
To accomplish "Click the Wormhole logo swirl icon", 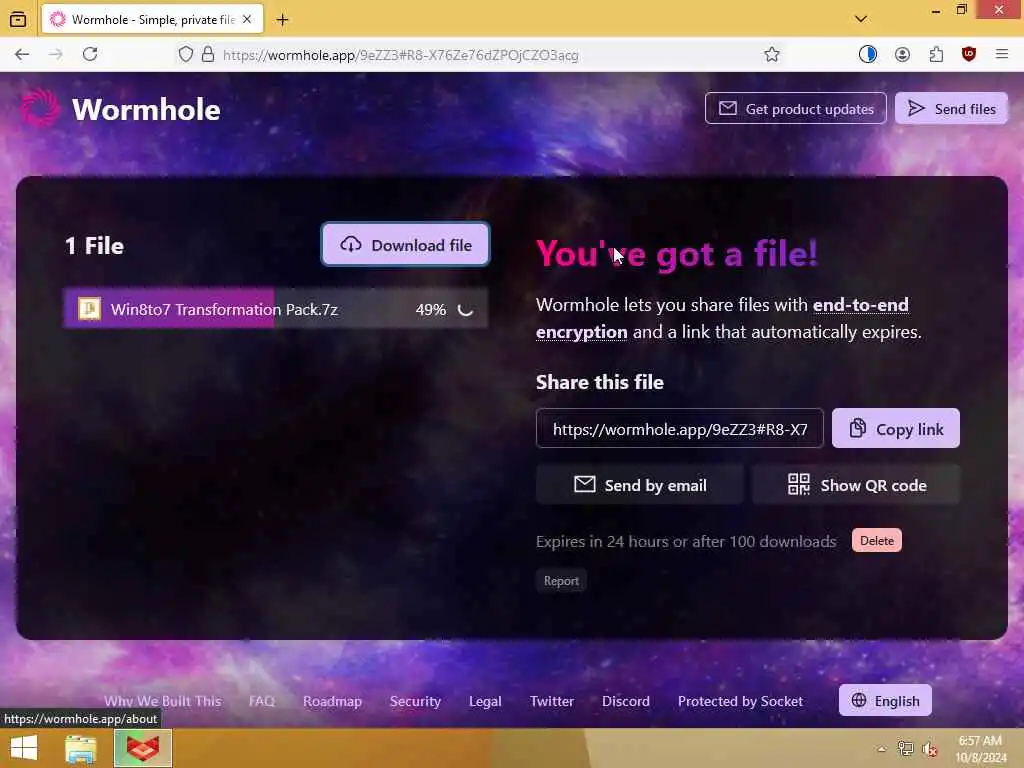I will pos(40,108).
